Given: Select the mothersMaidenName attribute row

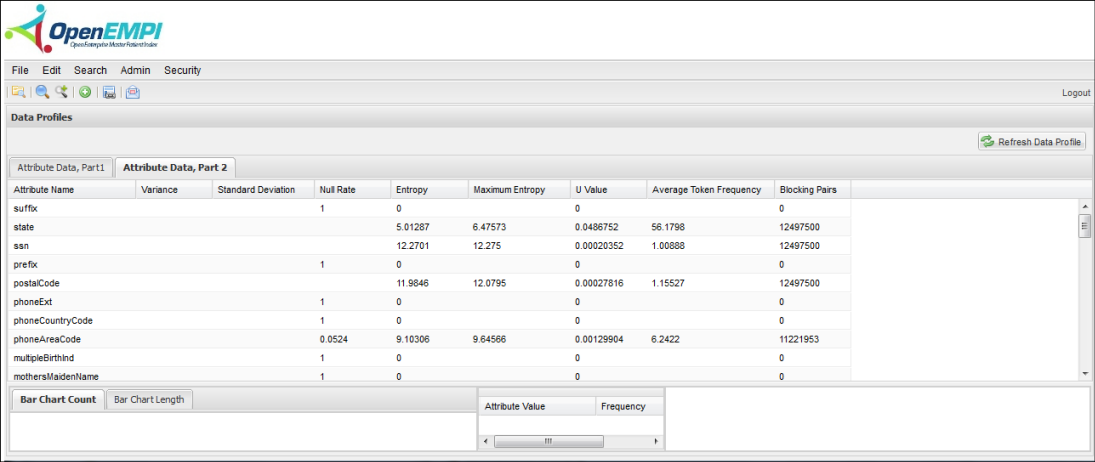Looking at the screenshot, I should pyautogui.click(x=429, y=376).
